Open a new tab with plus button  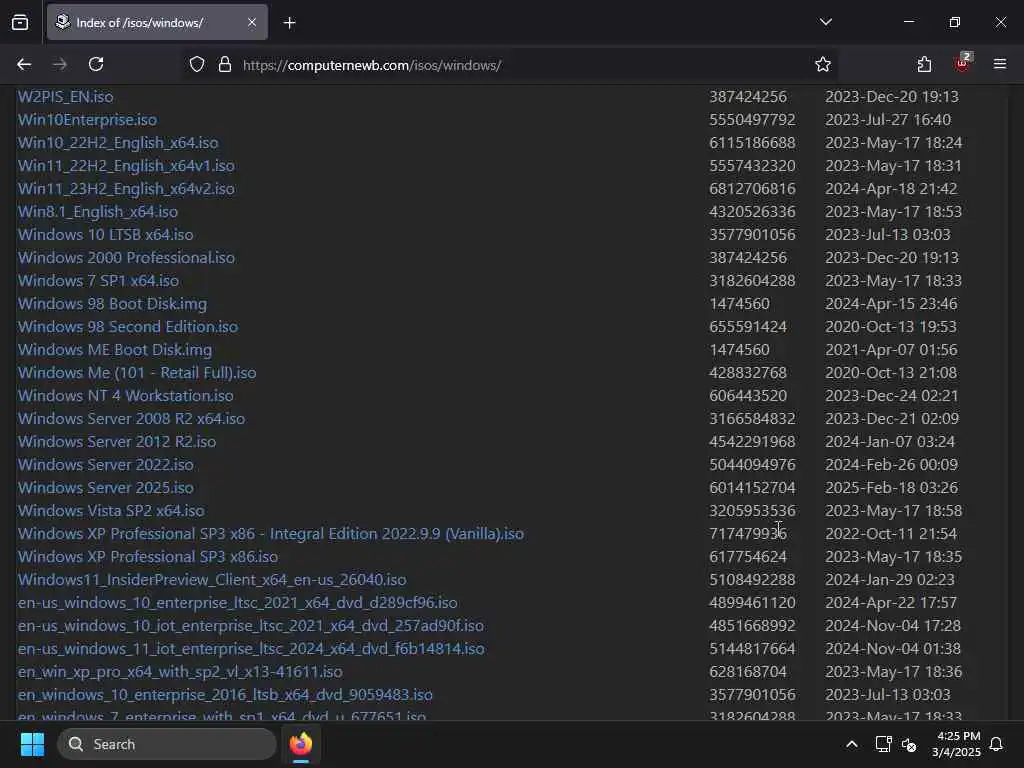coord(289,23)
